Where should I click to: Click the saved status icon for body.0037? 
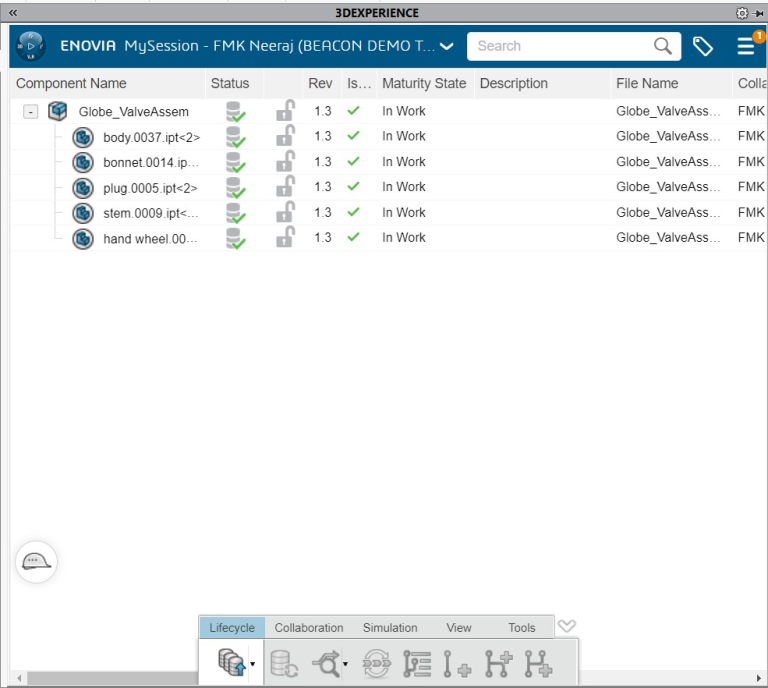(235, 137)
